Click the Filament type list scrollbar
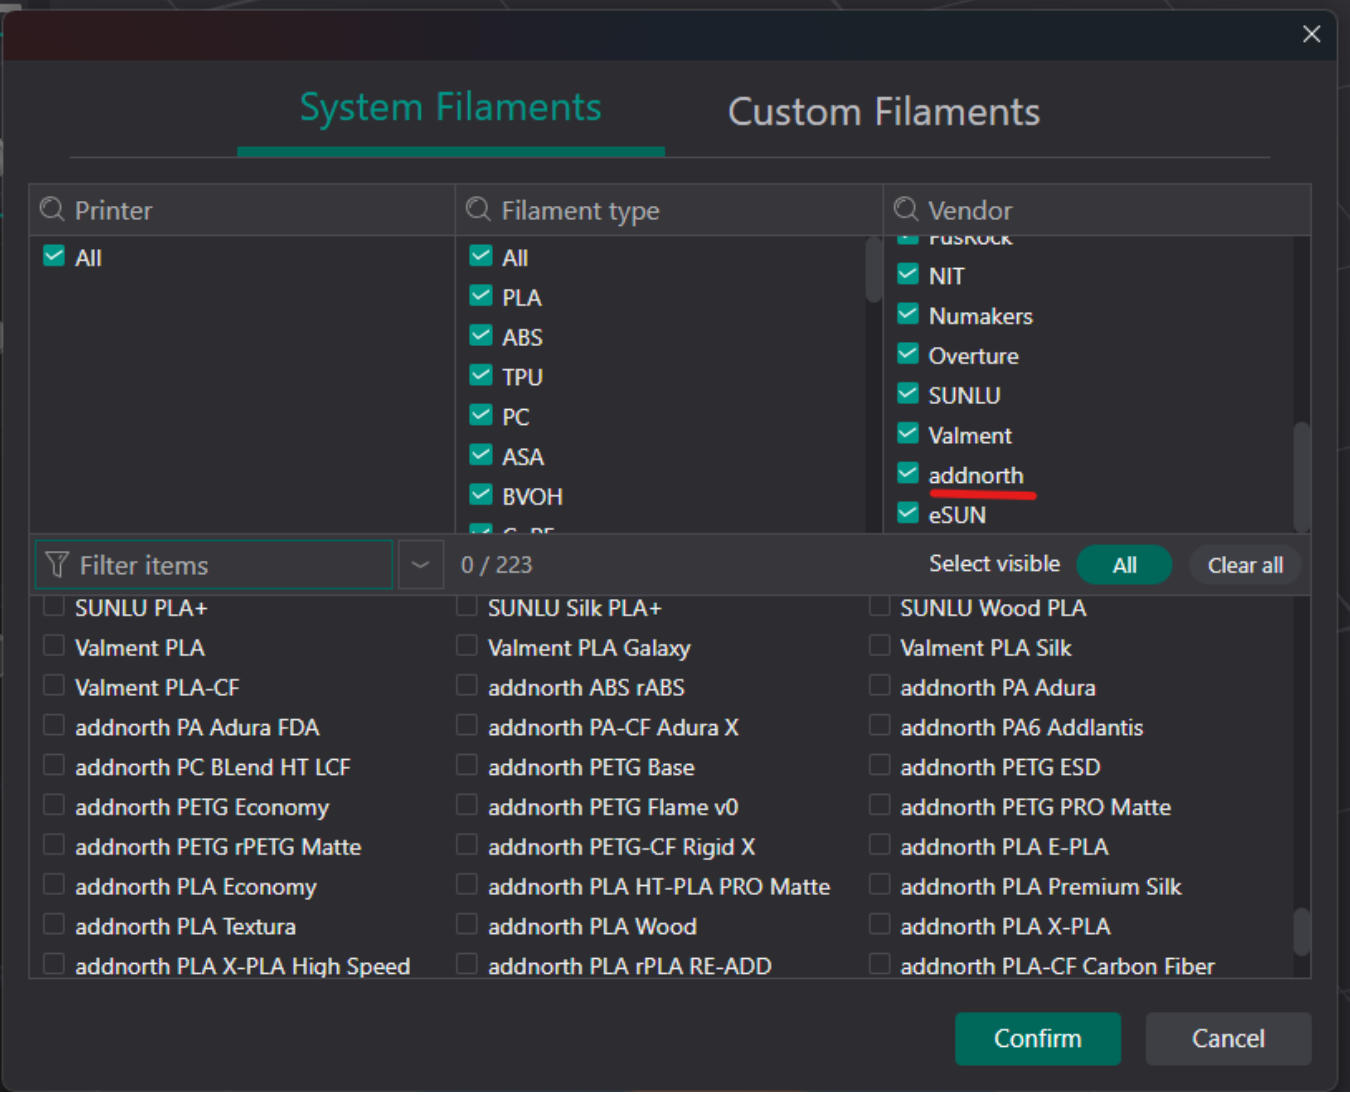 874,270
